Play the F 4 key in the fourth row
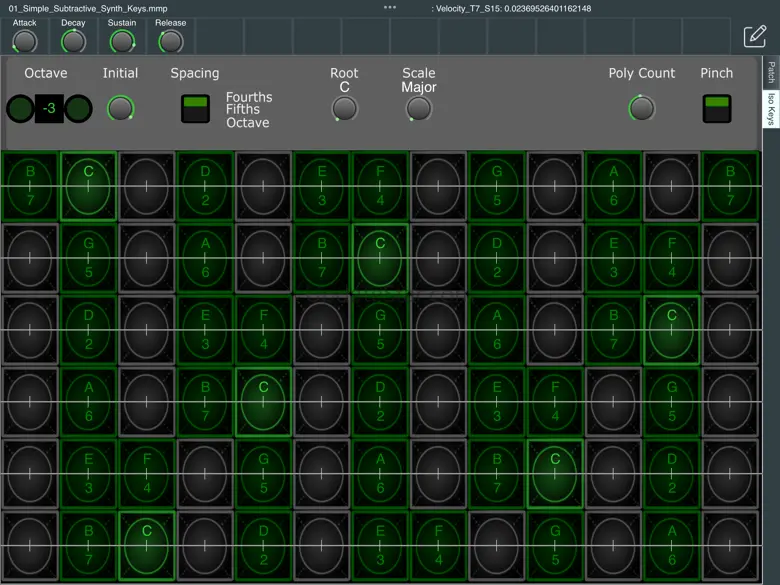780x585 pixels. (555, 402)
